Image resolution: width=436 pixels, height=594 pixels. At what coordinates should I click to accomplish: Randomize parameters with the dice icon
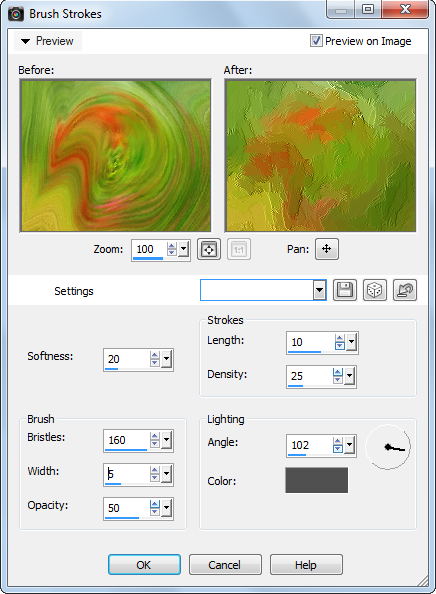coord(375,290)
